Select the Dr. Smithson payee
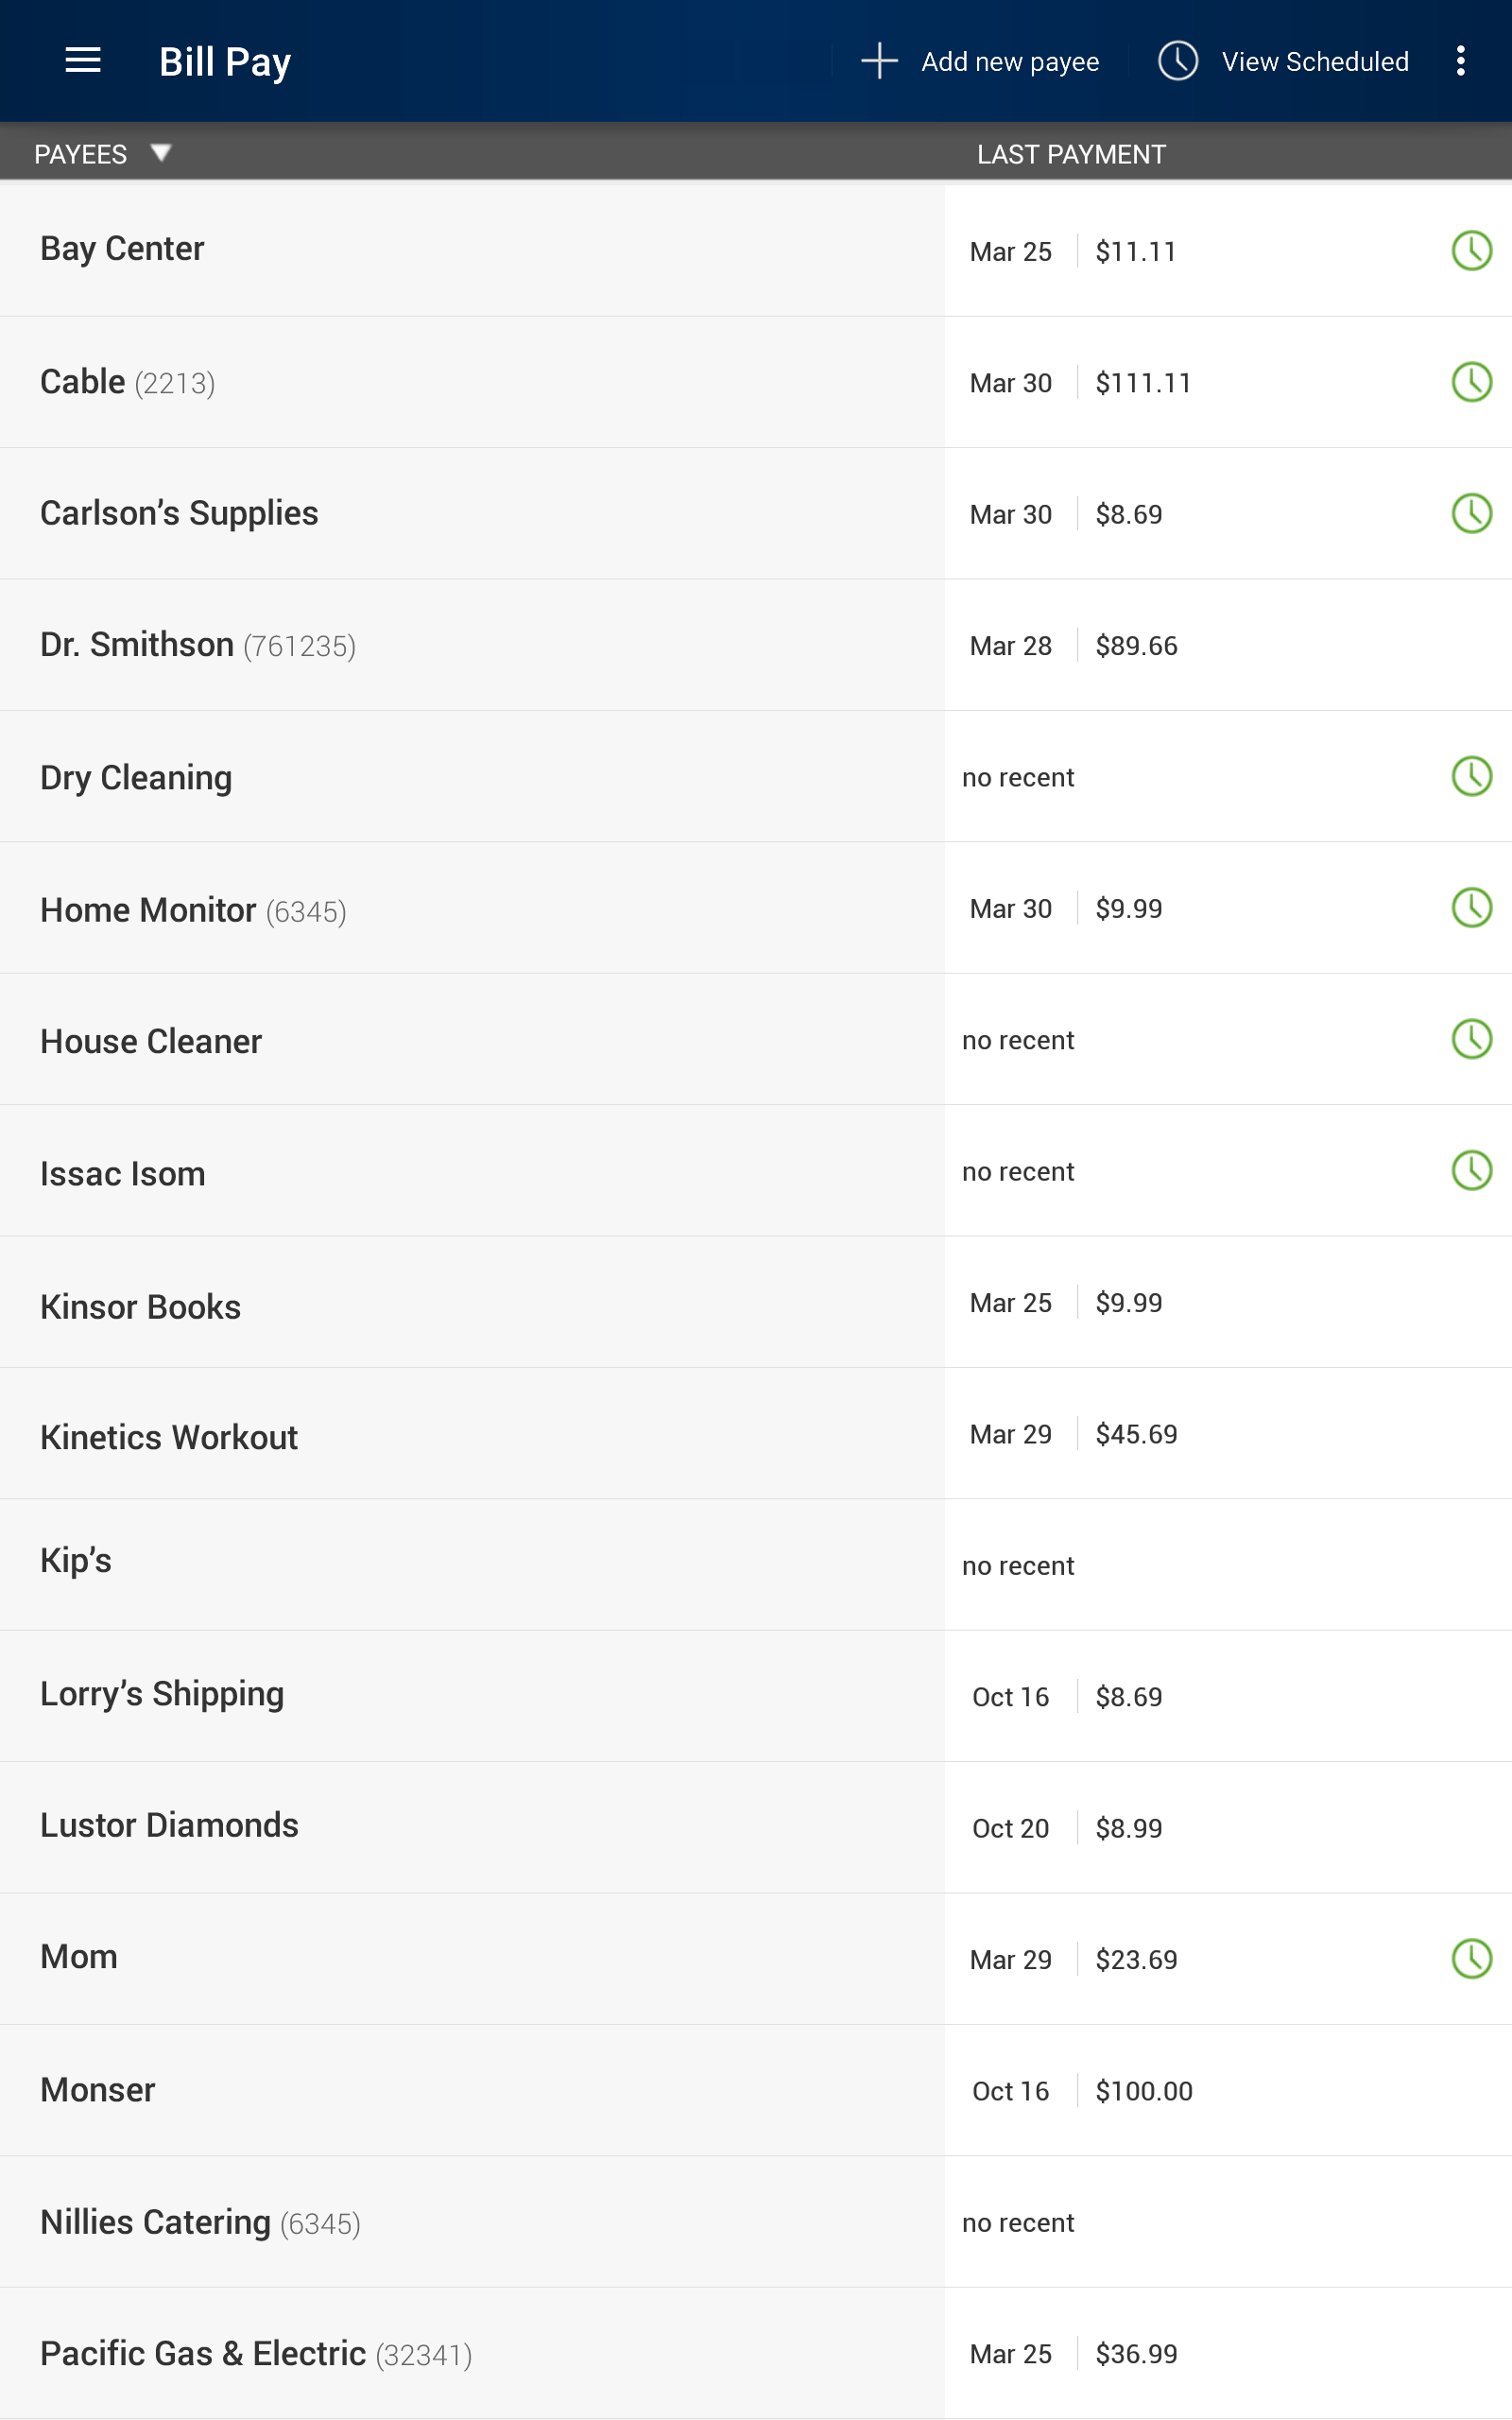The width and height of the screenshot is (1512, 2420). point(198,645)
